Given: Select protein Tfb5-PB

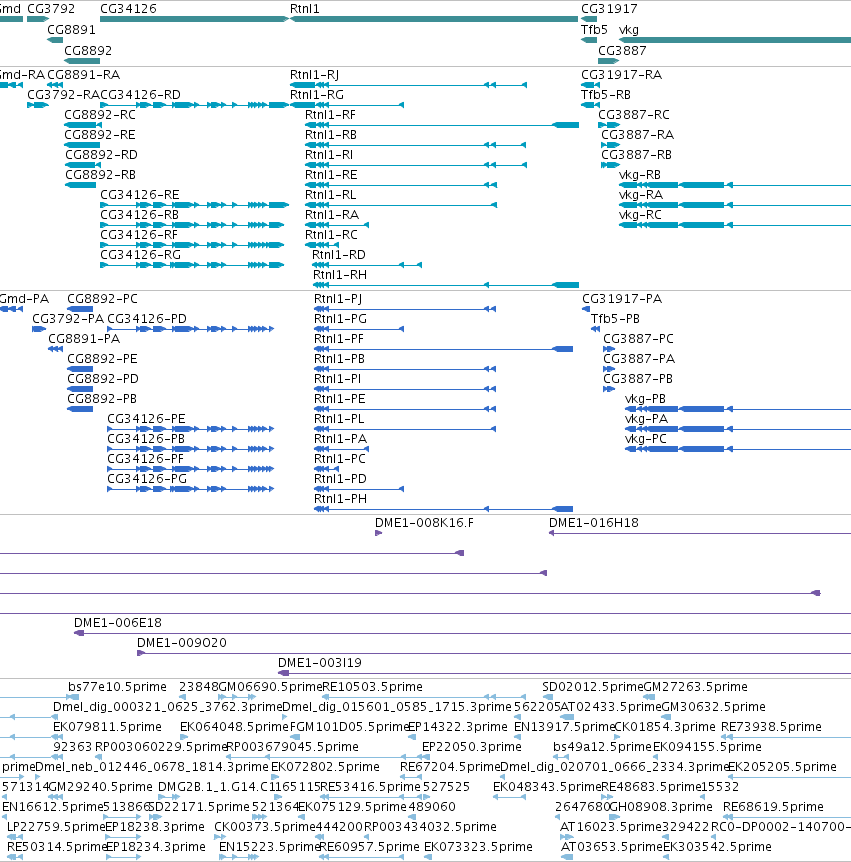Looking at the screenshot, I should coord(615,319).
